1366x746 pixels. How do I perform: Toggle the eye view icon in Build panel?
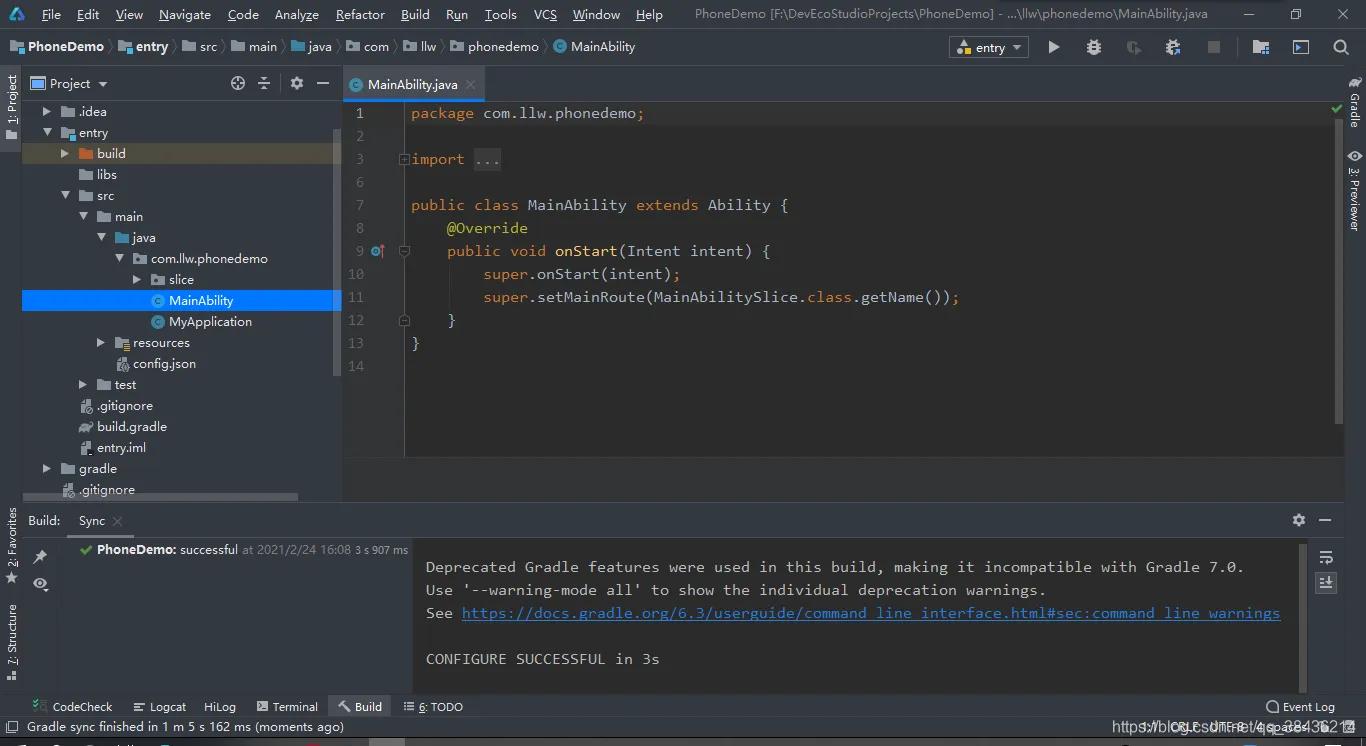40,583
